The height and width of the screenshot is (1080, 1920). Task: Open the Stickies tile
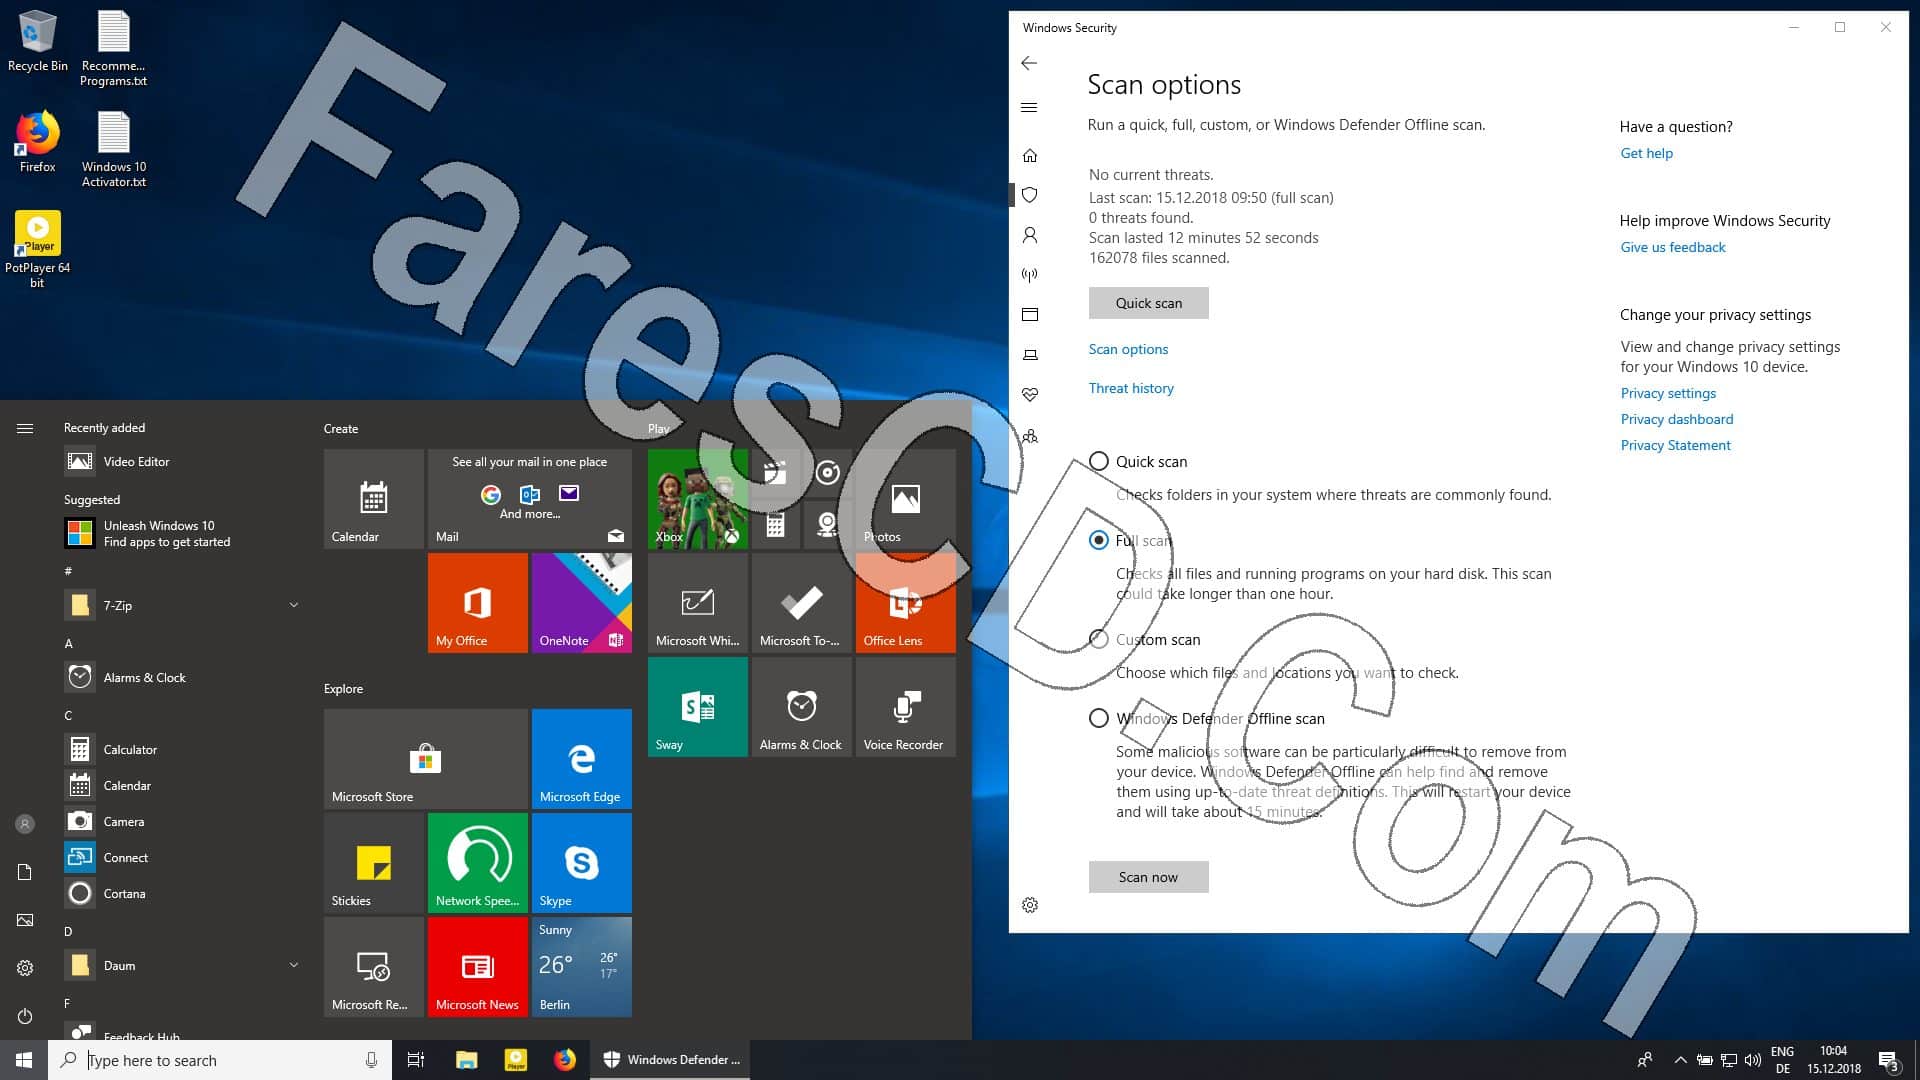point(374,863)
